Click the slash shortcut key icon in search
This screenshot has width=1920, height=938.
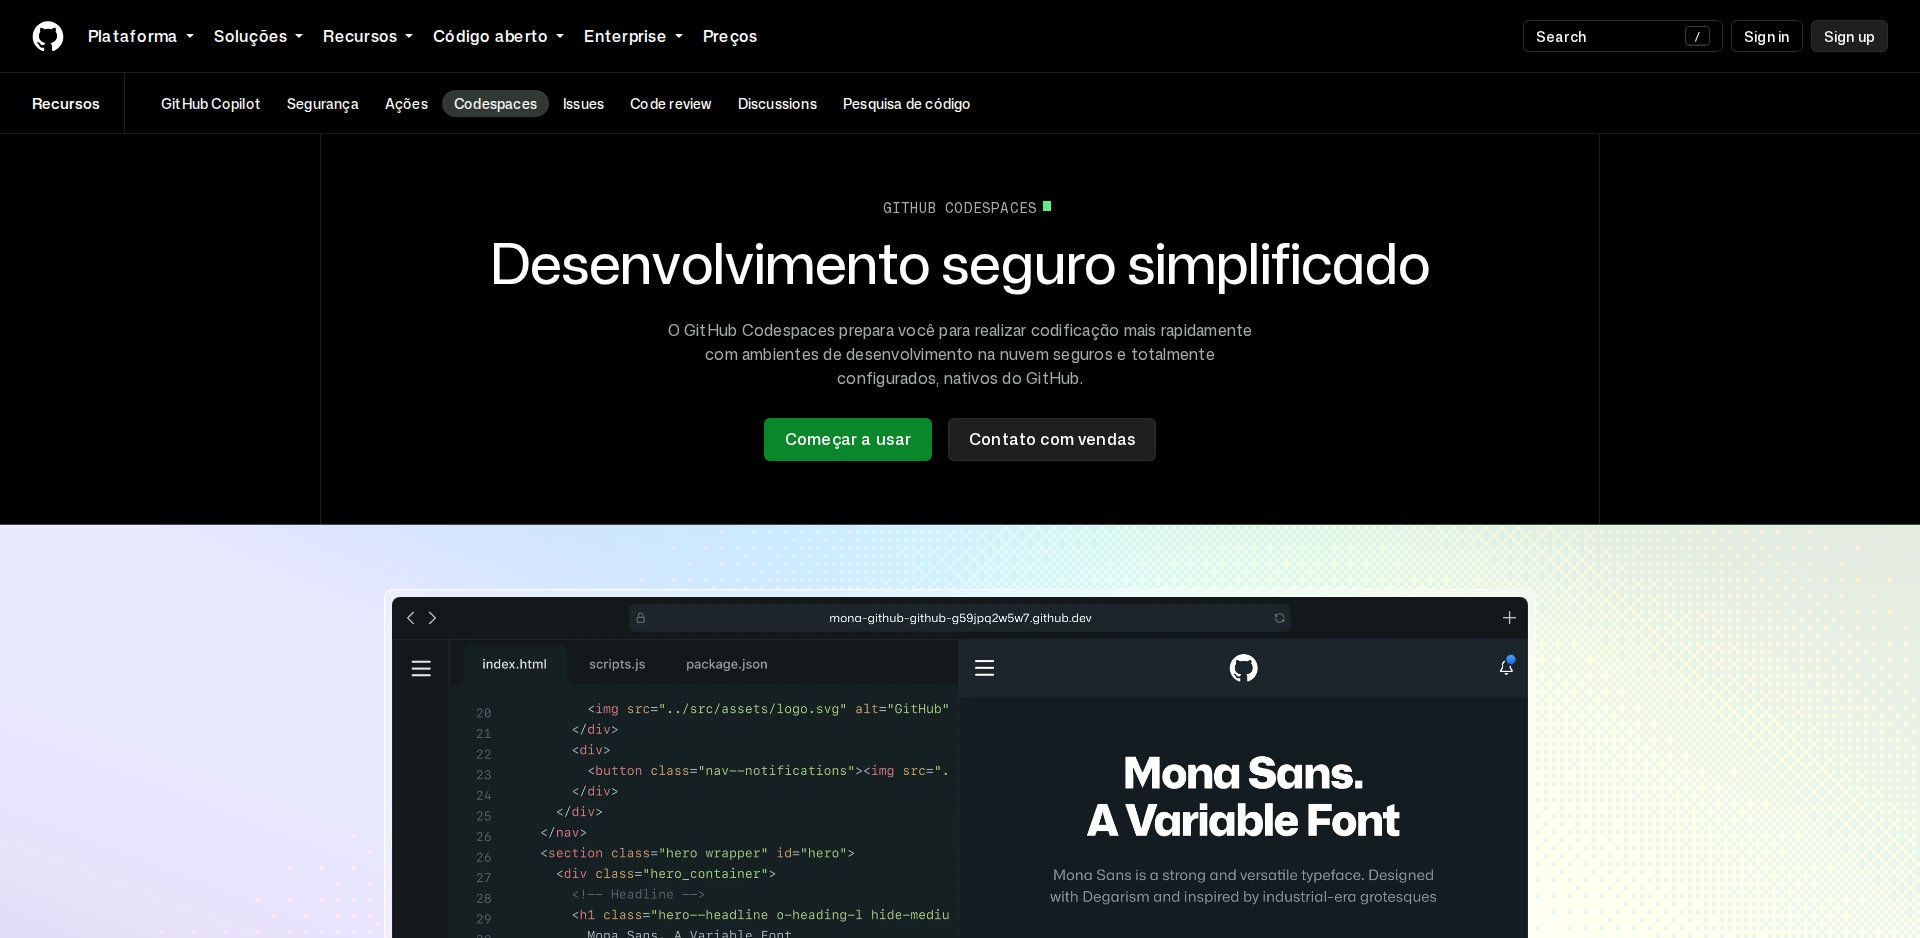tap(1697, 36)
